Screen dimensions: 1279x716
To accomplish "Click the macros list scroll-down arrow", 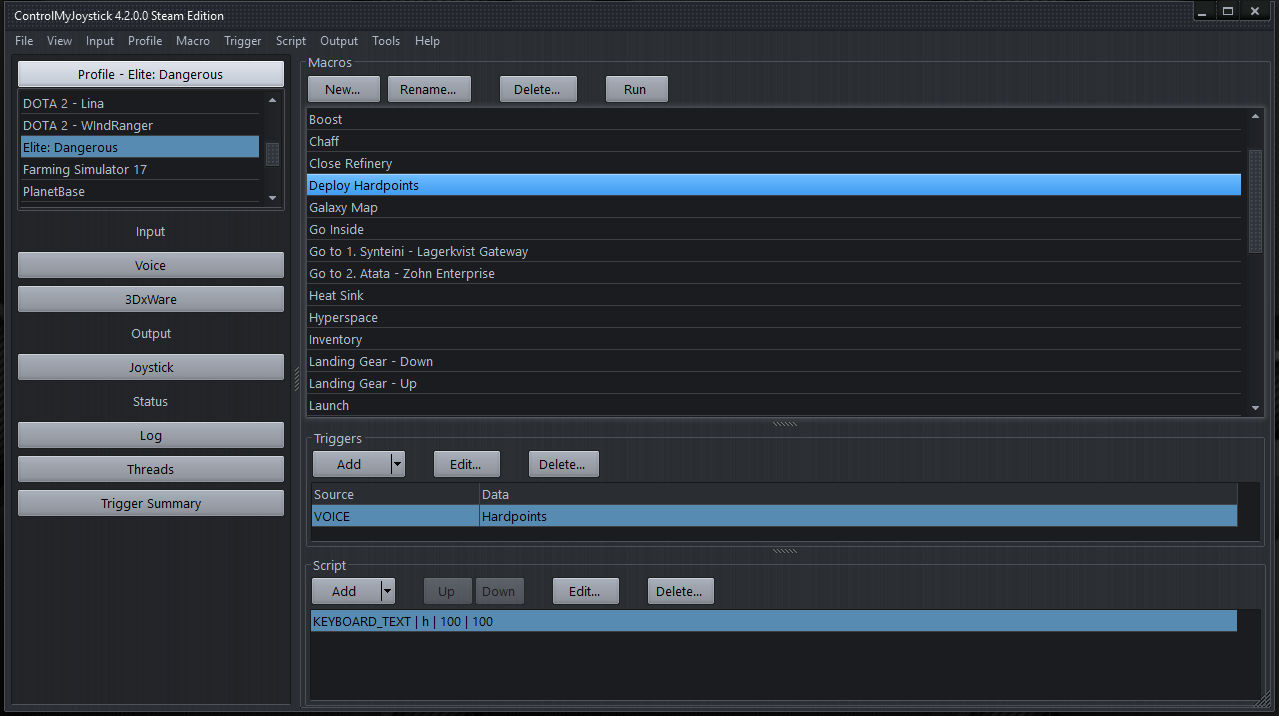I will tap(1256, 408).
